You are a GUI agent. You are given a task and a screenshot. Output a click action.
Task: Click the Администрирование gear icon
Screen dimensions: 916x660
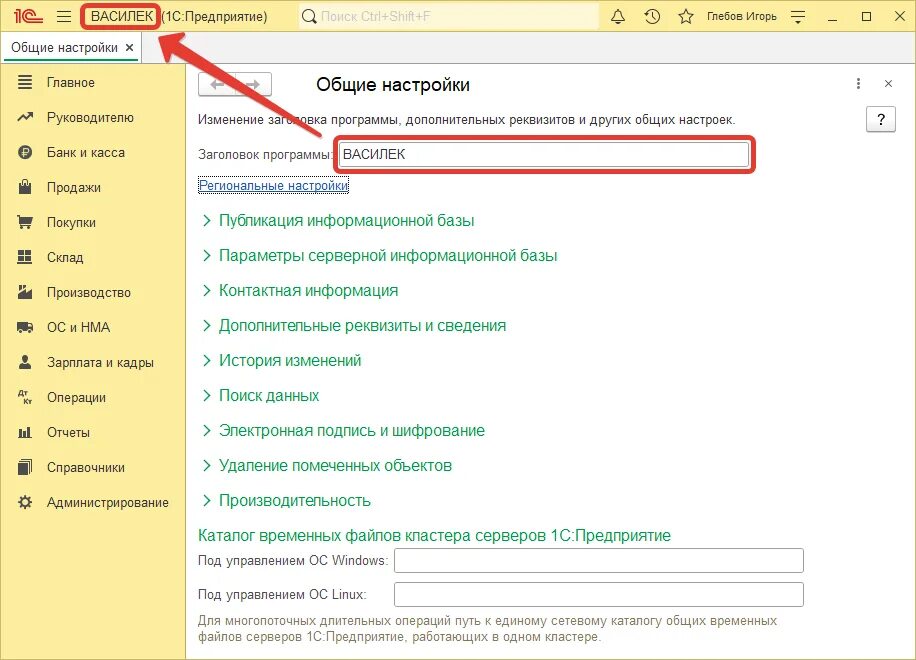pyautogui.click(x=25, y=502)
